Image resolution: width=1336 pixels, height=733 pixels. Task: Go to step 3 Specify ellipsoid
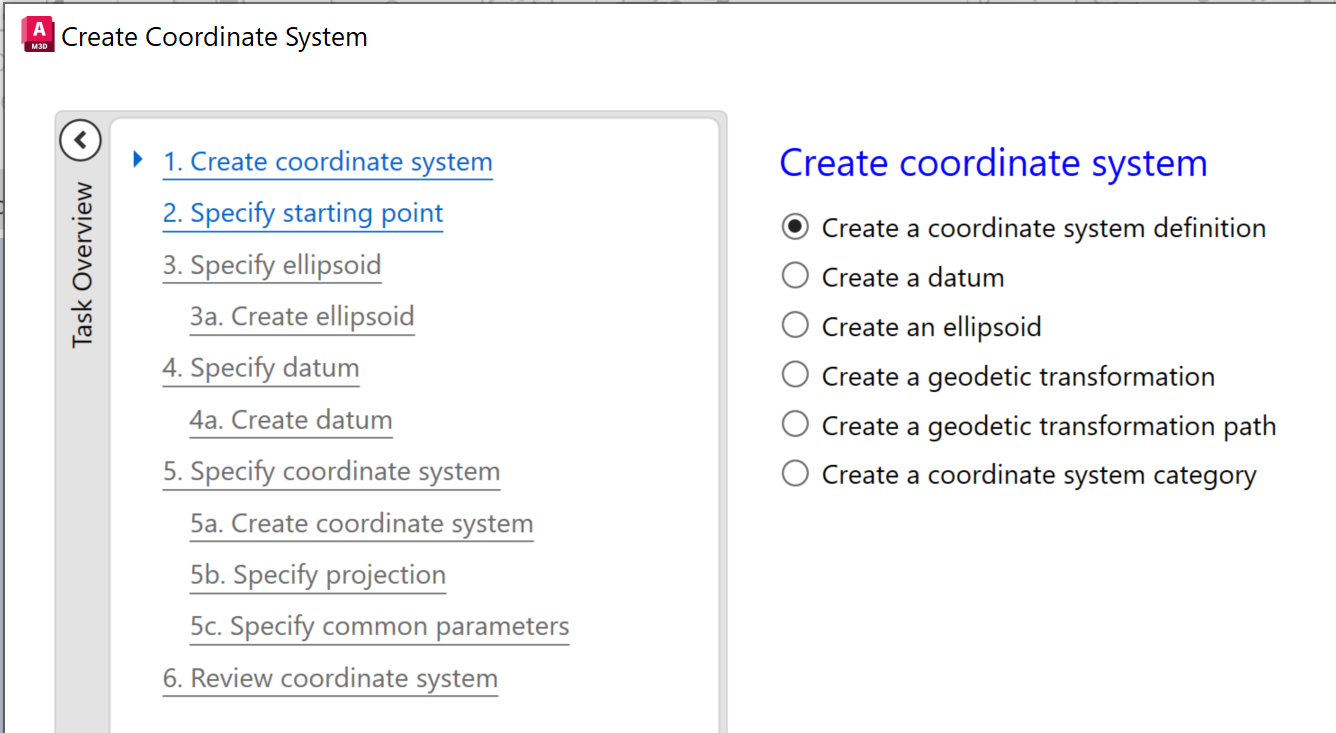pyautogui.click(x=271, y=265)
